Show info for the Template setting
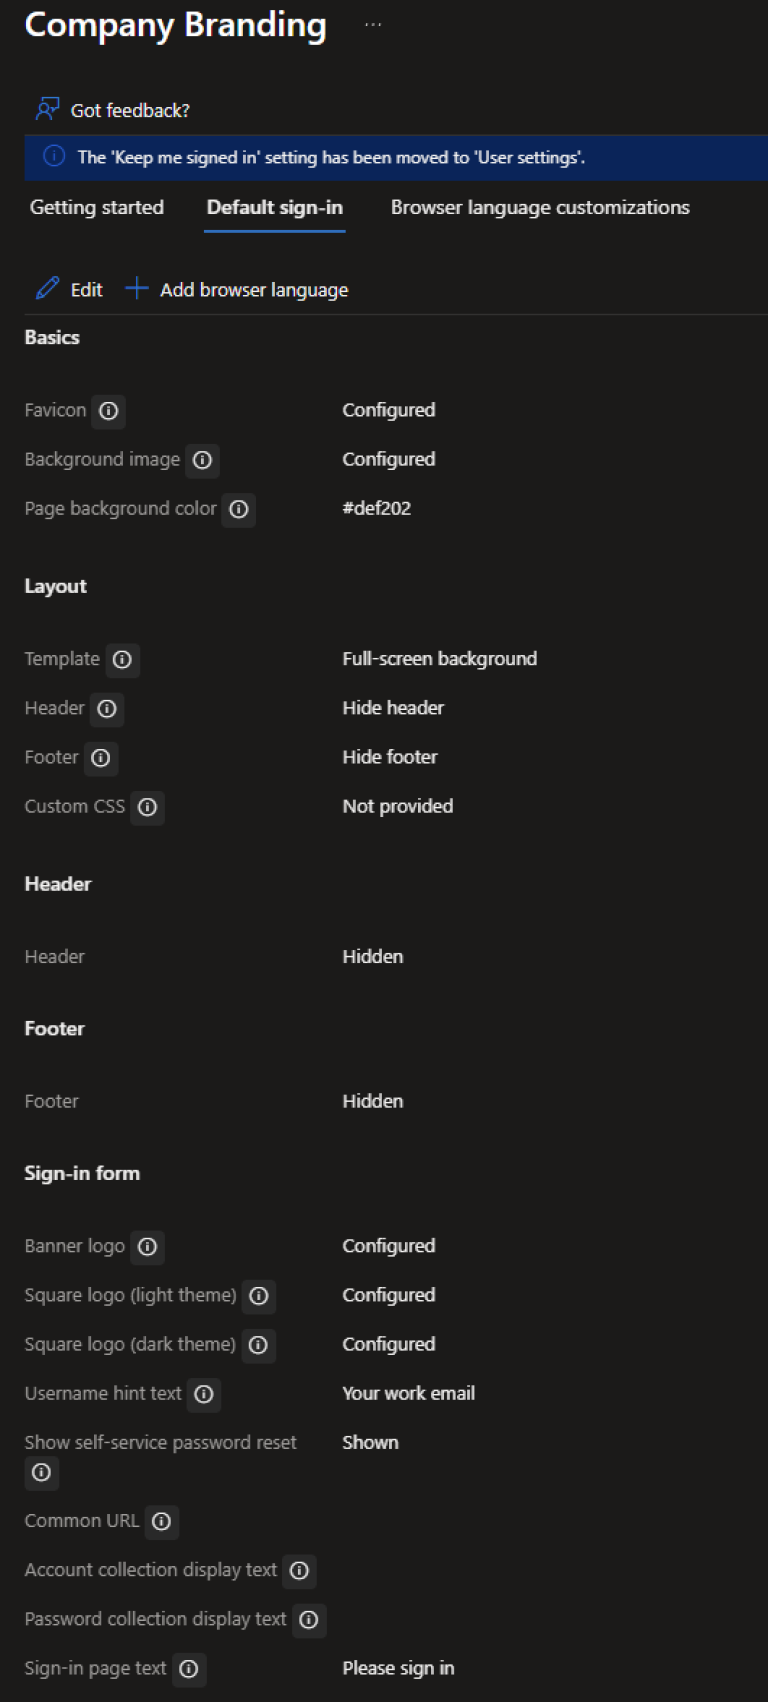The height and width of the screenshot is (1702, 768). click(123, 660)
